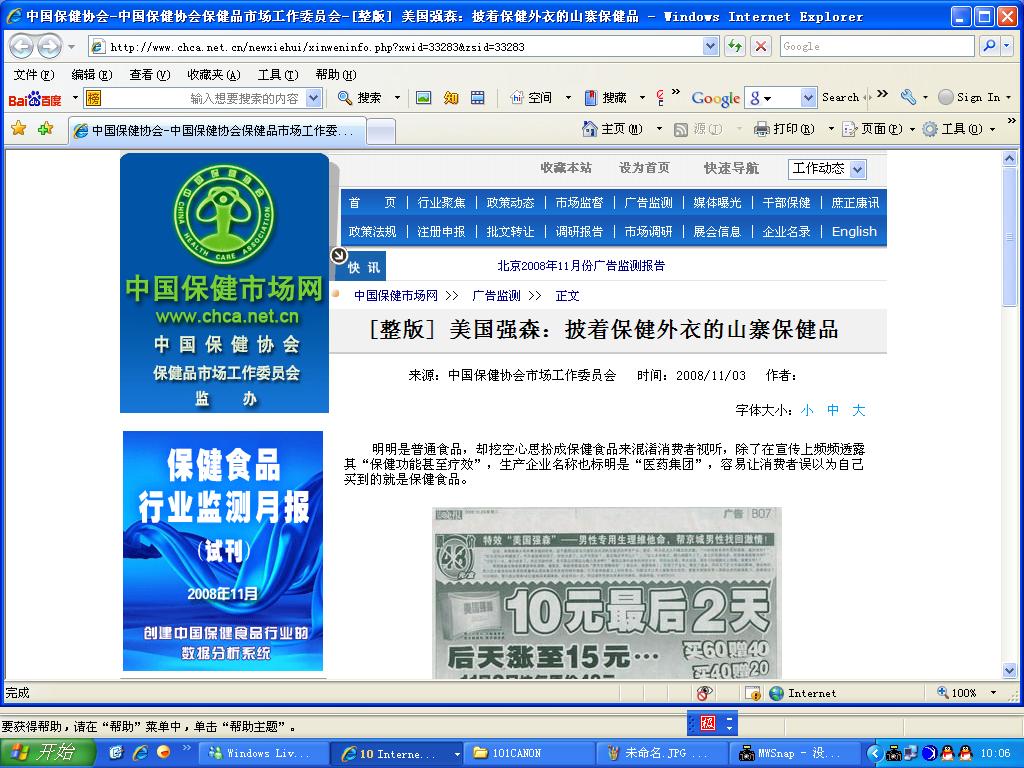Image resolution: width=1024 pixels, height=768 pixels.
Task: Click the Home (主页) toolbar icon
Action: (589, 129)
